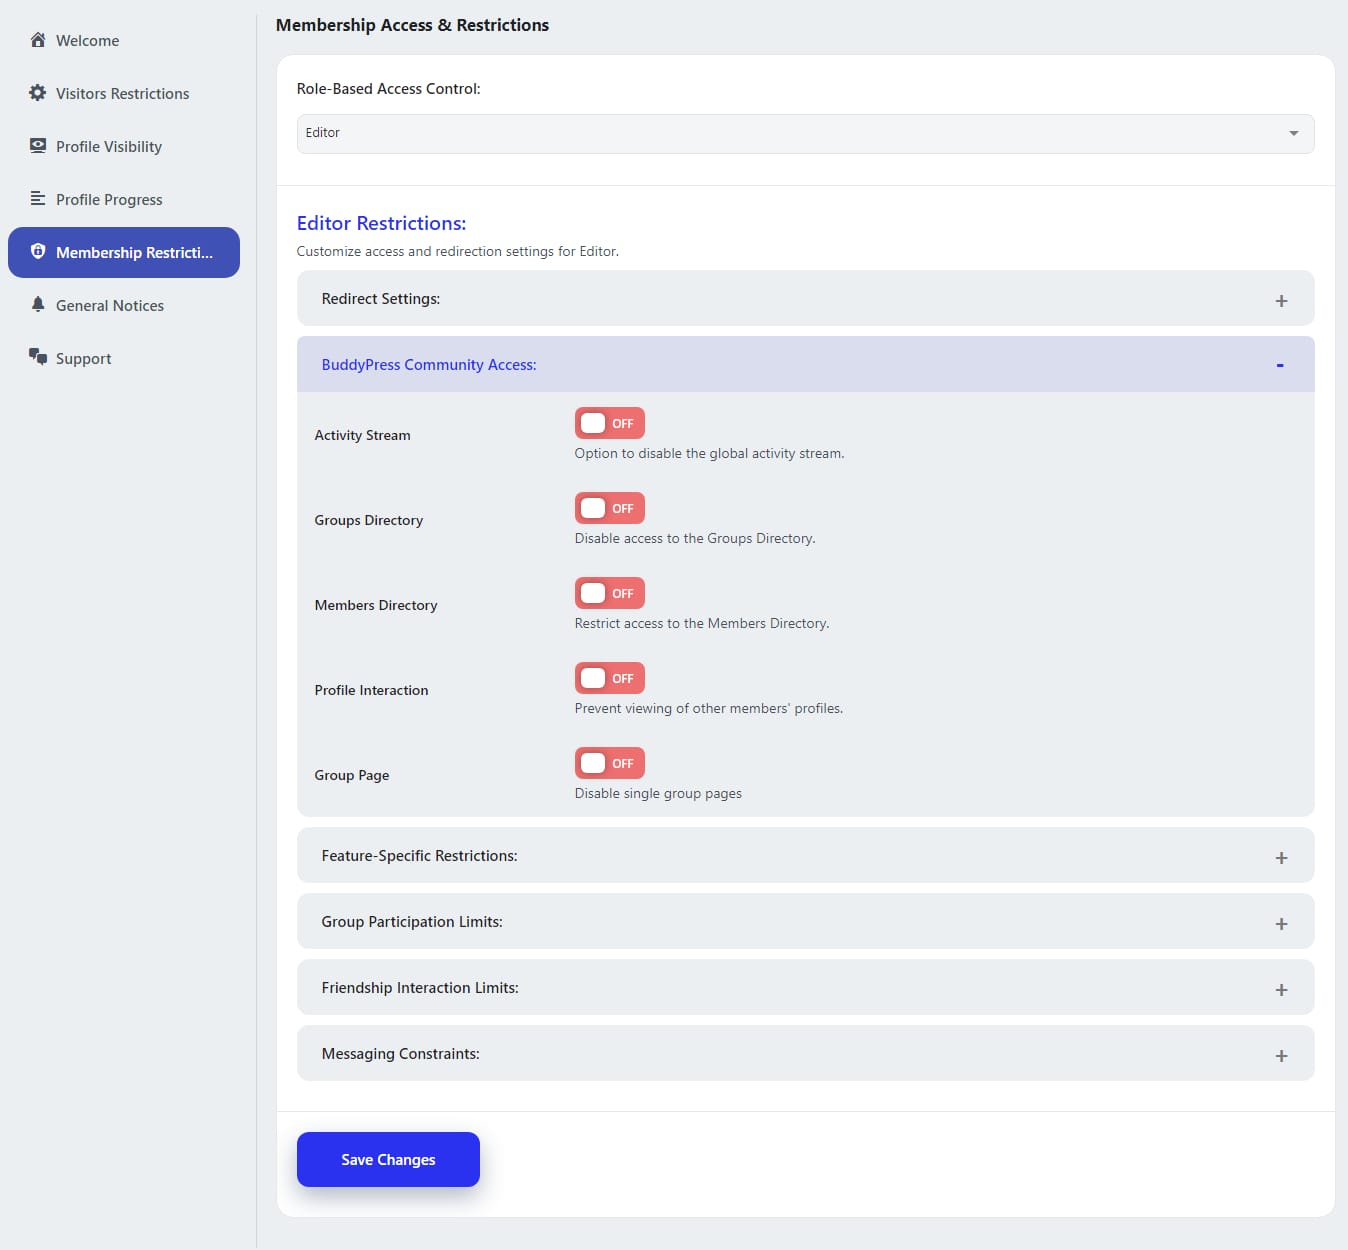Click the Support chat bubbles icon

[x=38, y=357]
